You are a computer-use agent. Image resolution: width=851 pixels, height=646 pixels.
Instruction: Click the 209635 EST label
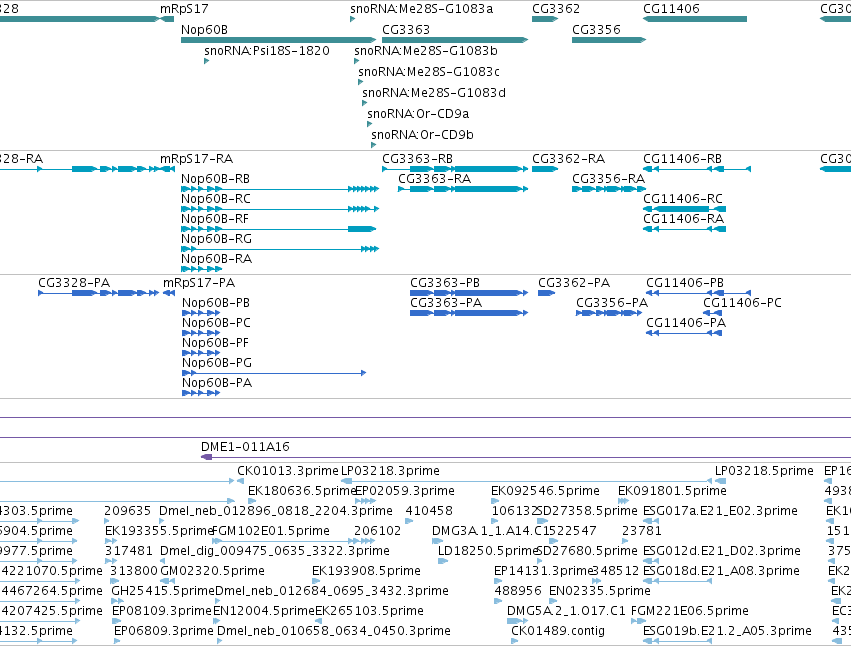[x=127, y=511]
